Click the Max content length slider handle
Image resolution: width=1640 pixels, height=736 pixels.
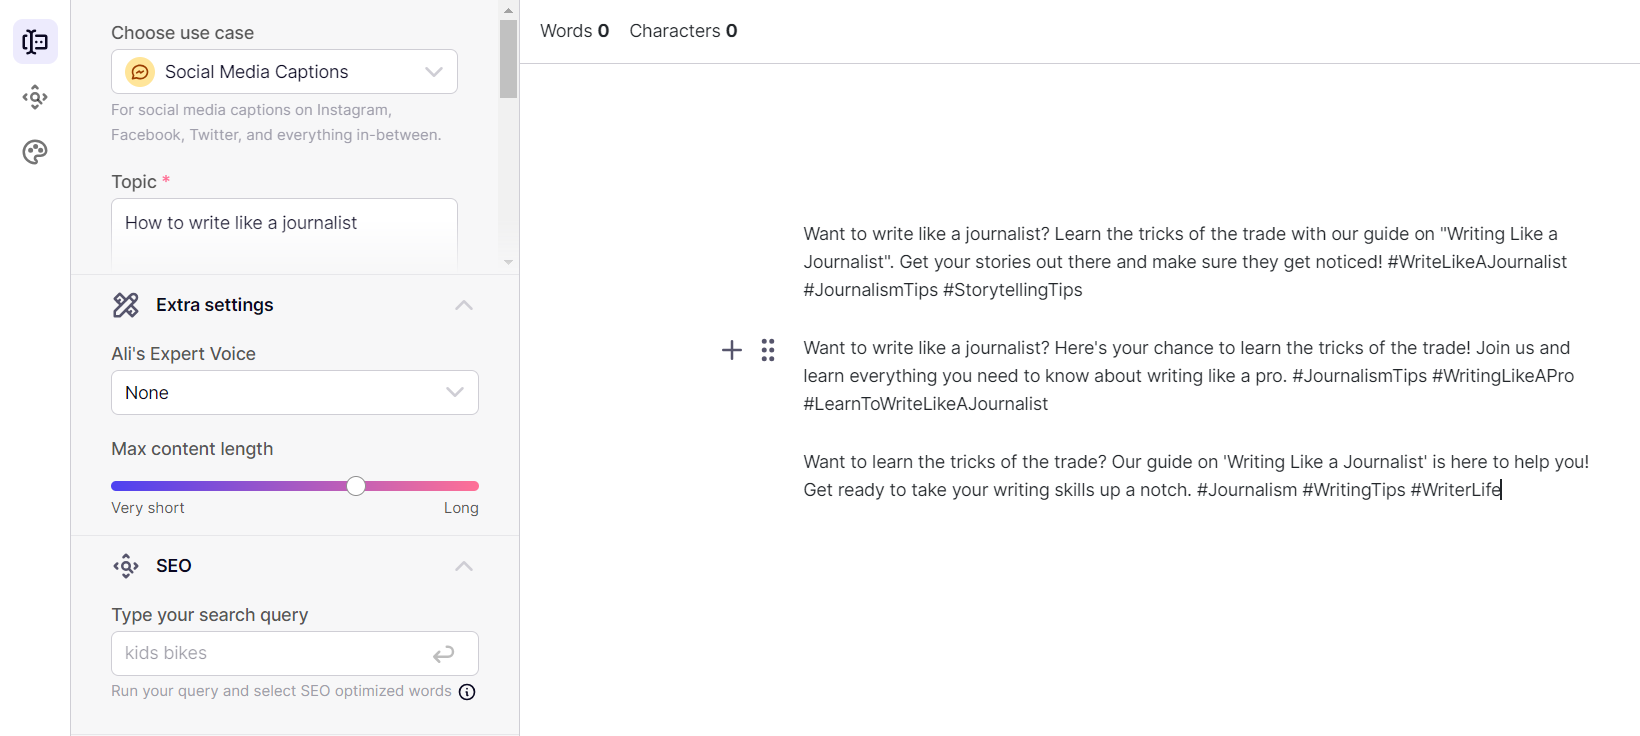[356, 486]
